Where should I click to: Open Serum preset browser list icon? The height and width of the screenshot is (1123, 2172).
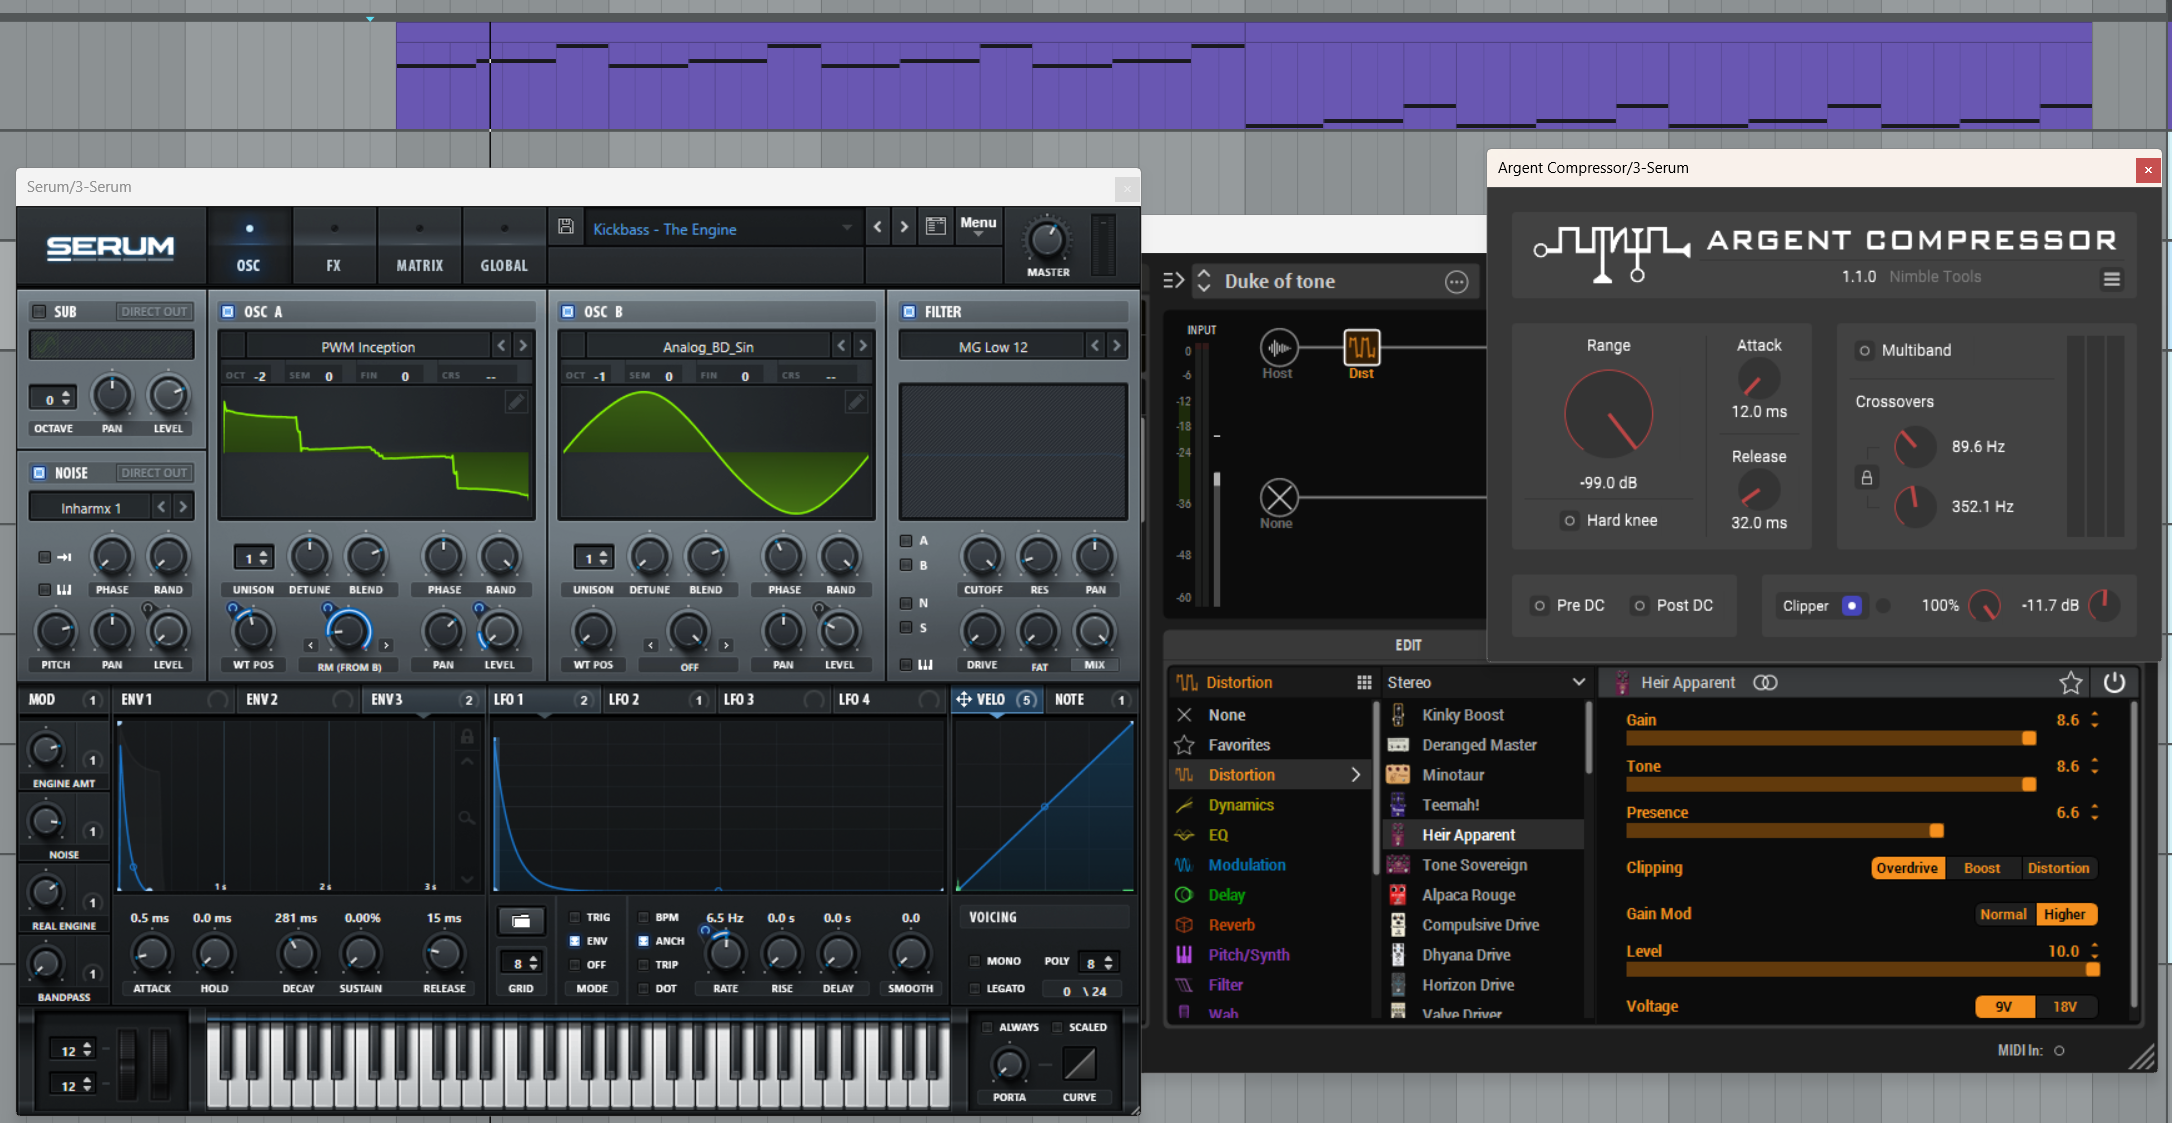(x=936, y=227)
